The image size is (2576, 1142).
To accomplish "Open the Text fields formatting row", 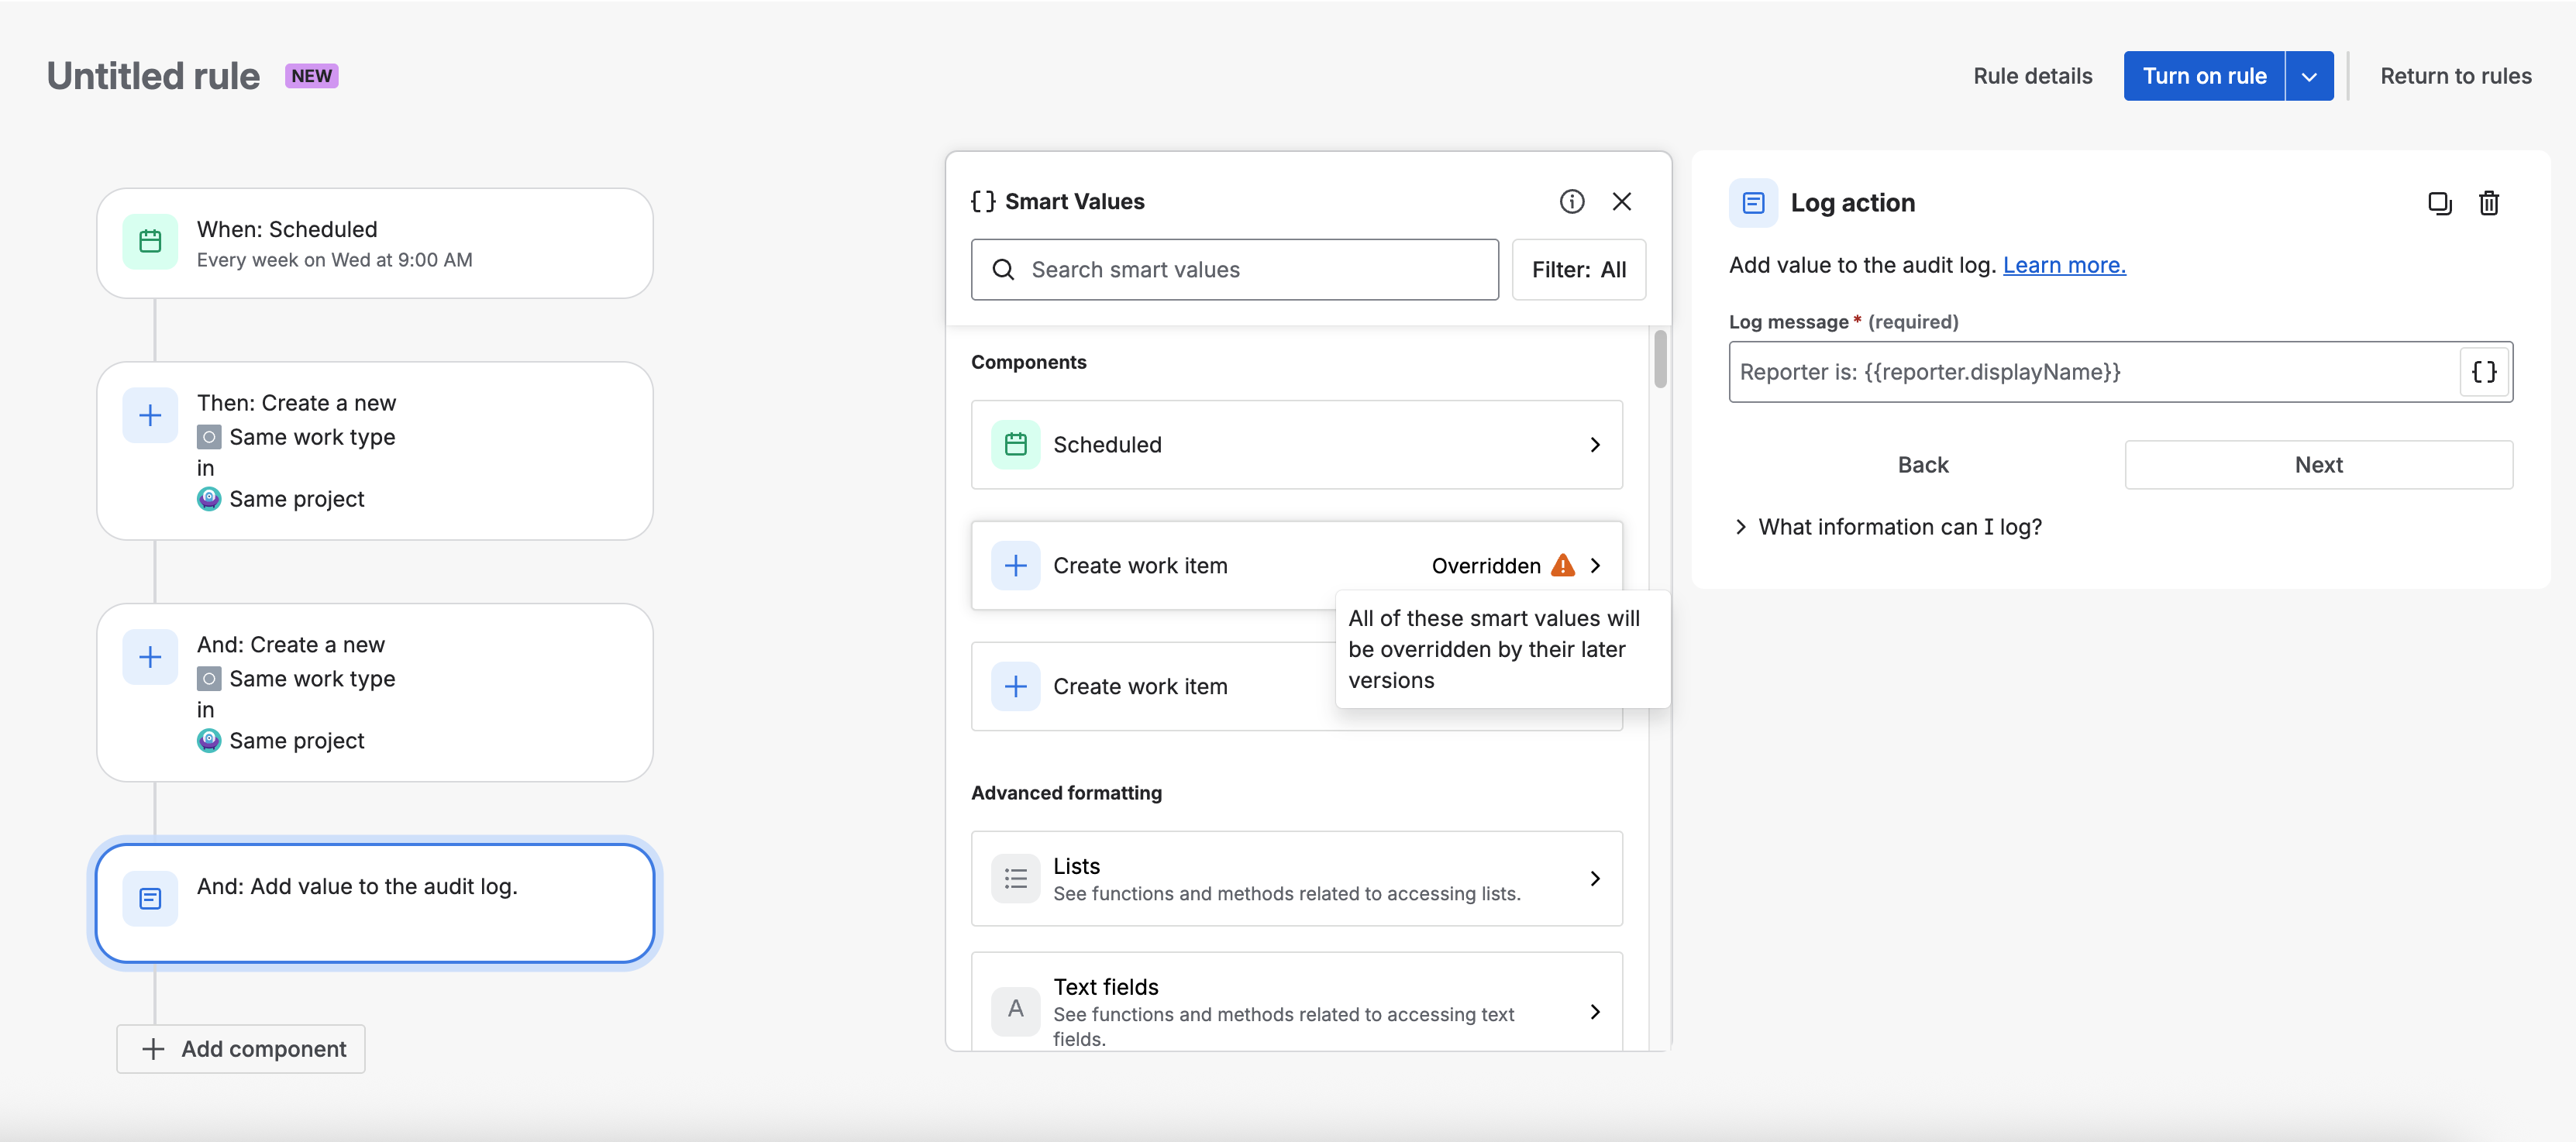I will pyautogui.click(x=1296, y=1003).
